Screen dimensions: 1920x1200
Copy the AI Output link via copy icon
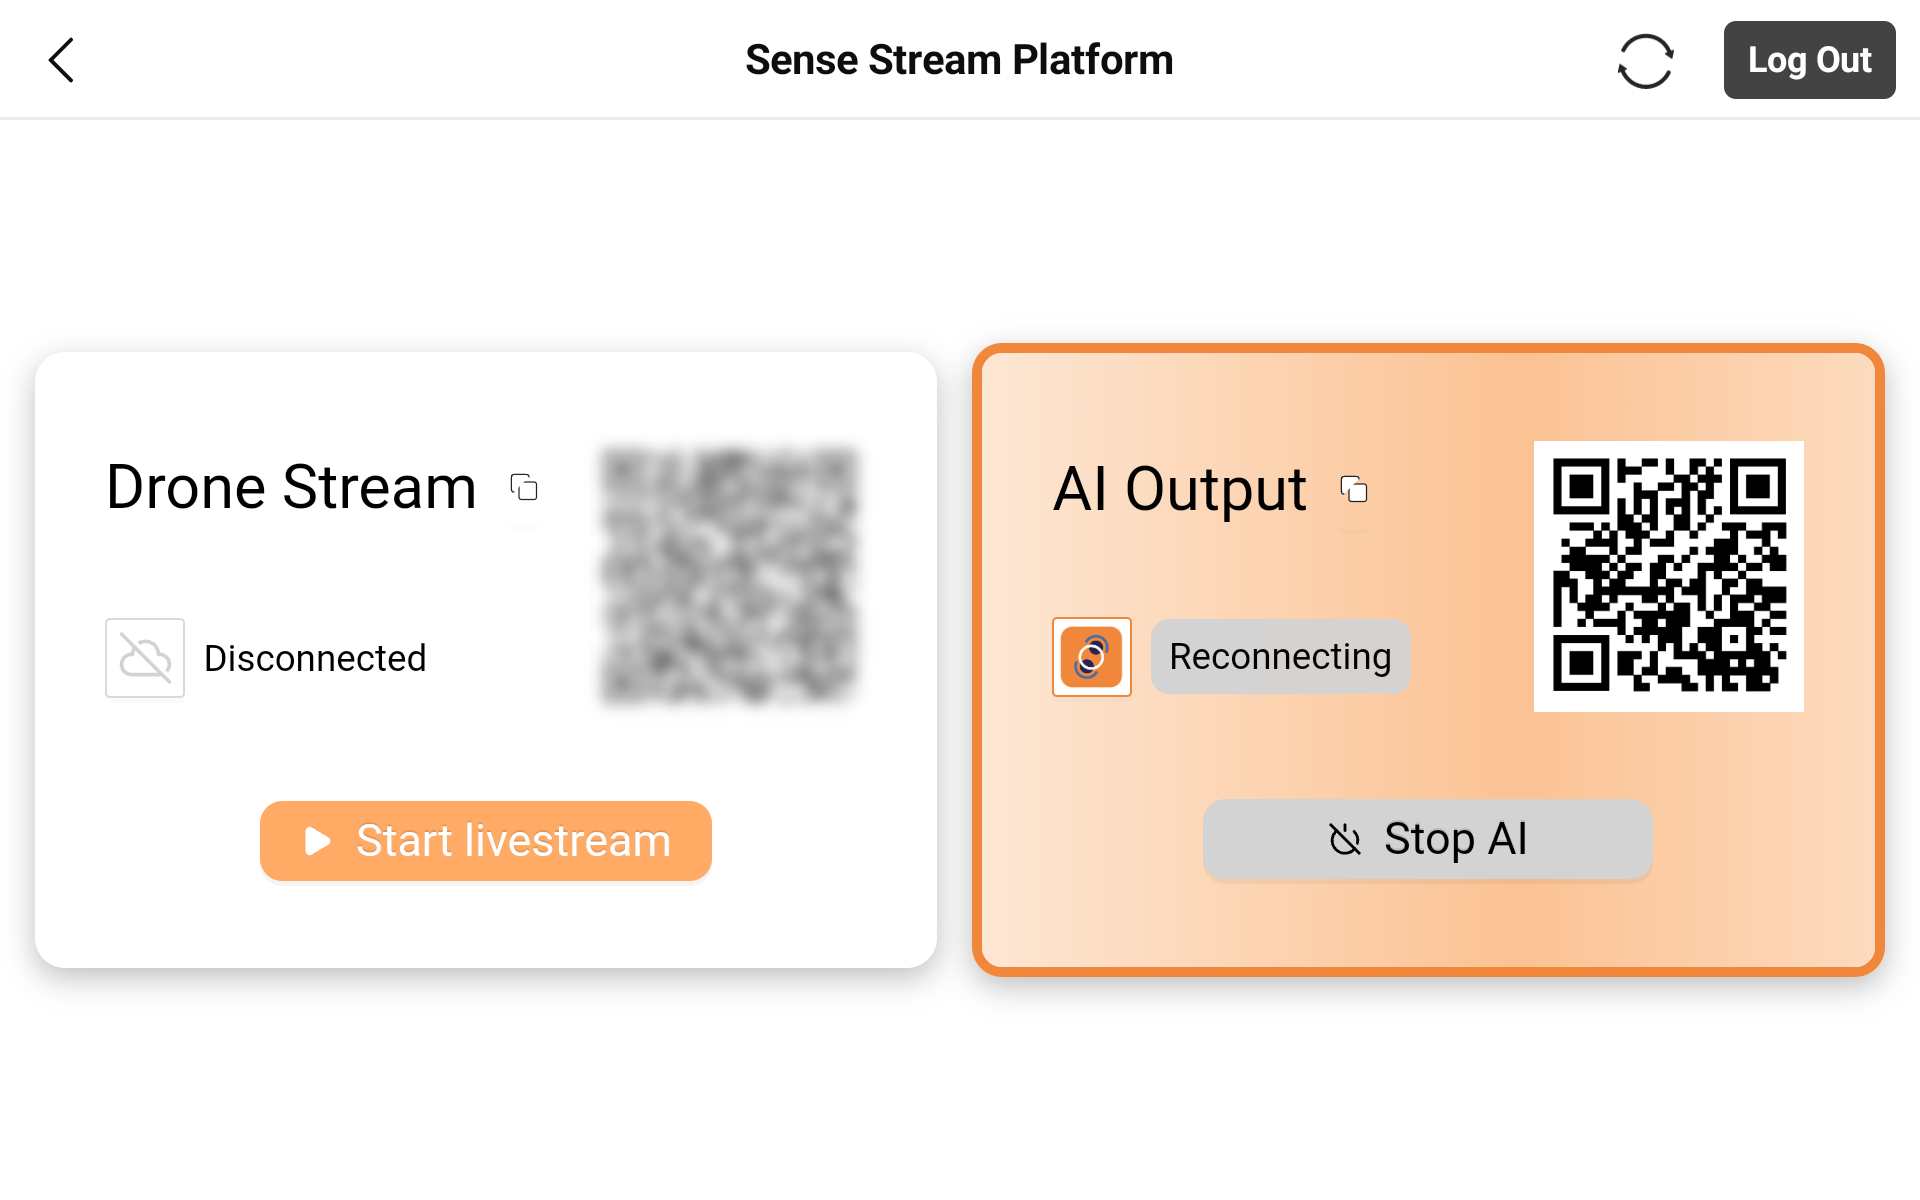pyautogui.click(x=1354, y=489)
